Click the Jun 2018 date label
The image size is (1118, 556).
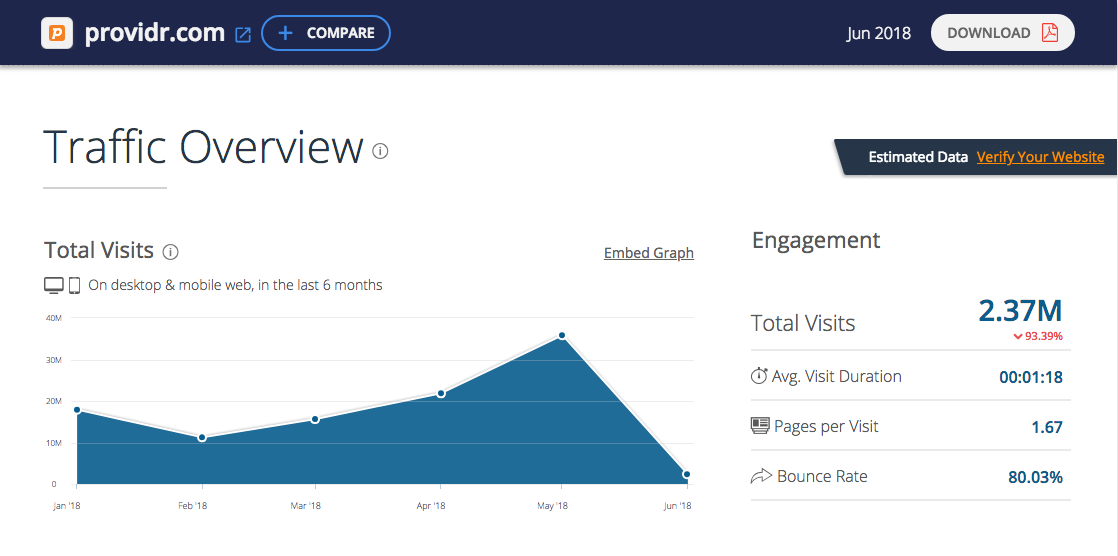(x=878, y=33)
